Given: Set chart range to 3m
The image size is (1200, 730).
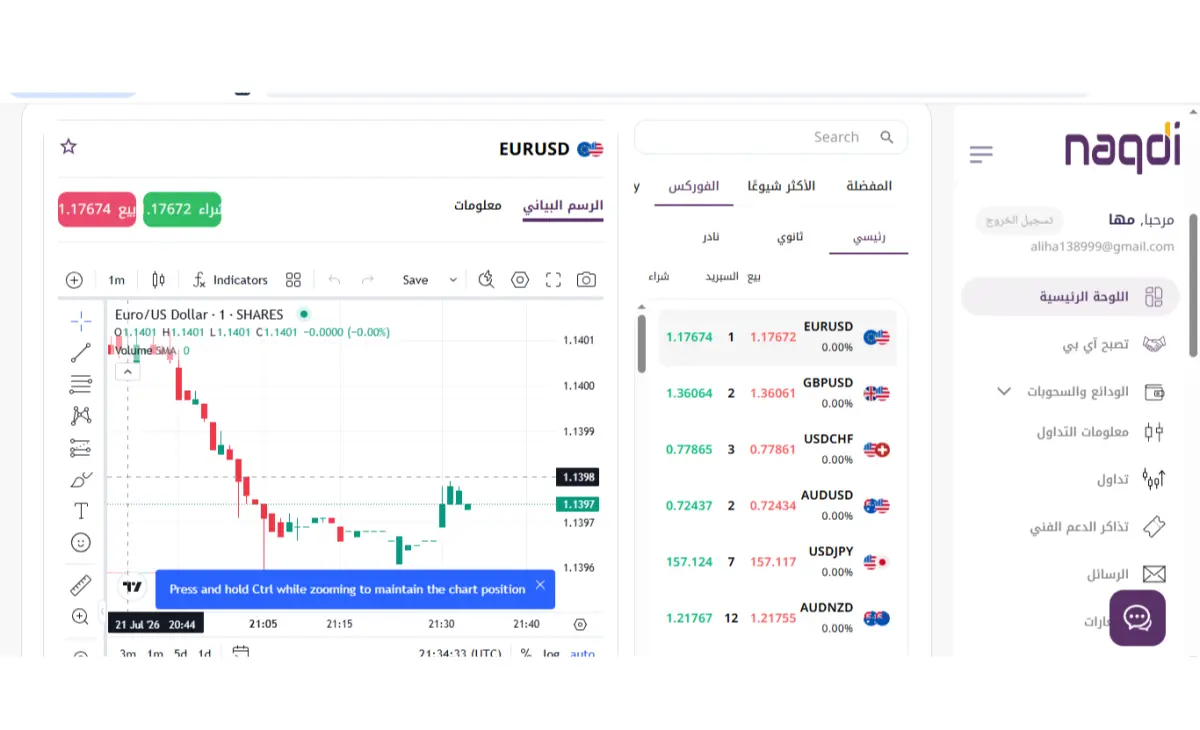Looking at the screenshot, I should click(128, 654).
